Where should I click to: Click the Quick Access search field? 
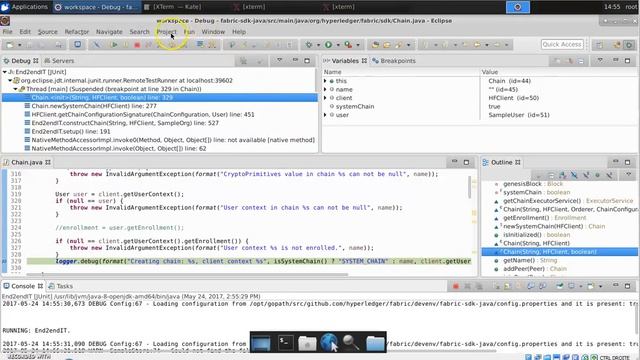tap(562, 44)
